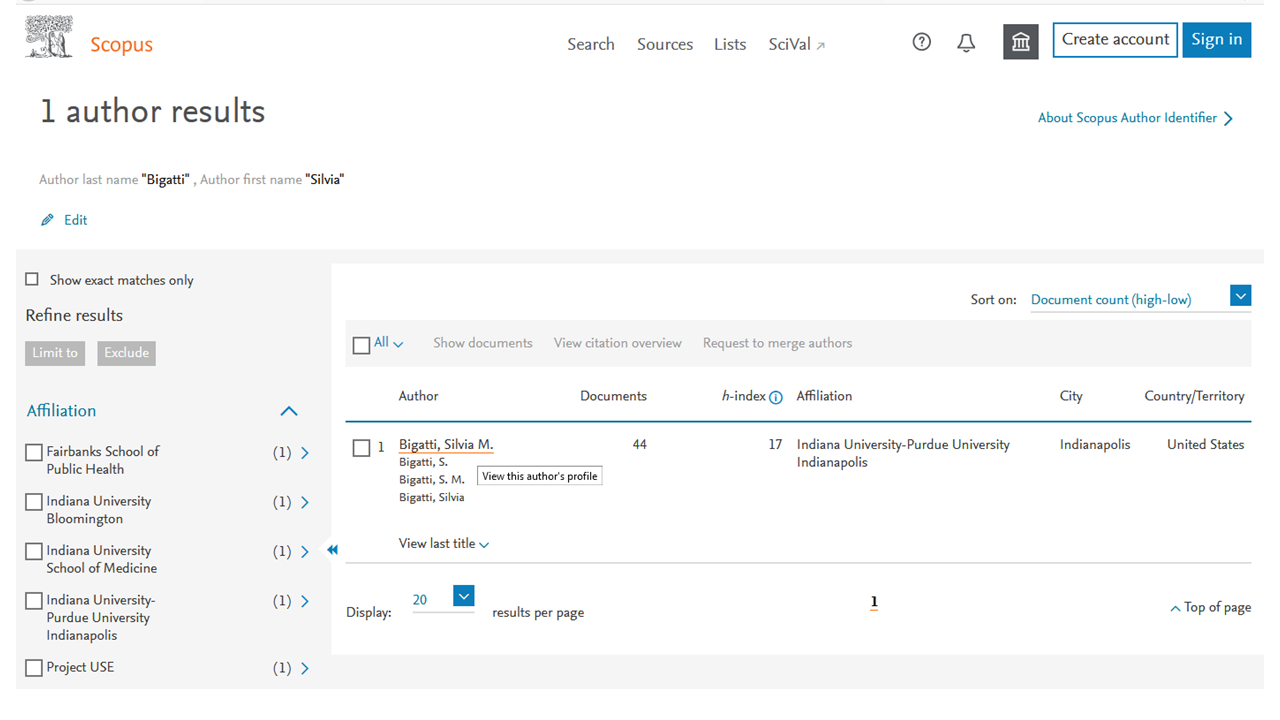
Task: Click the Documents column header
Action: [613, 396]
